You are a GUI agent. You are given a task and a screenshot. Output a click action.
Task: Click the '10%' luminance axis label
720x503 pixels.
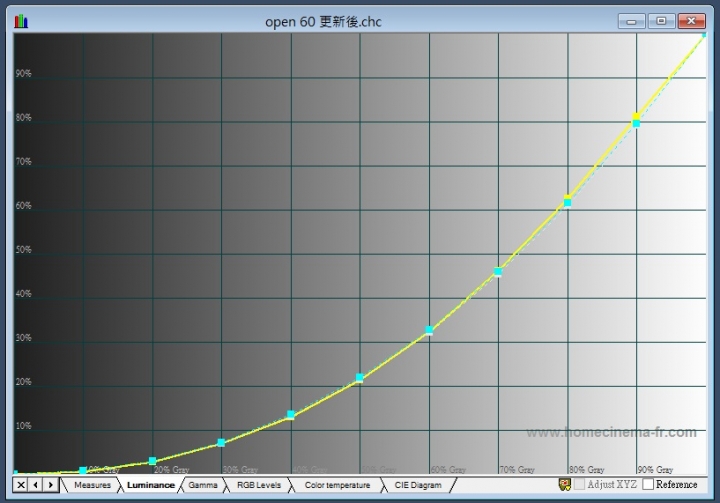click(23, 426)
